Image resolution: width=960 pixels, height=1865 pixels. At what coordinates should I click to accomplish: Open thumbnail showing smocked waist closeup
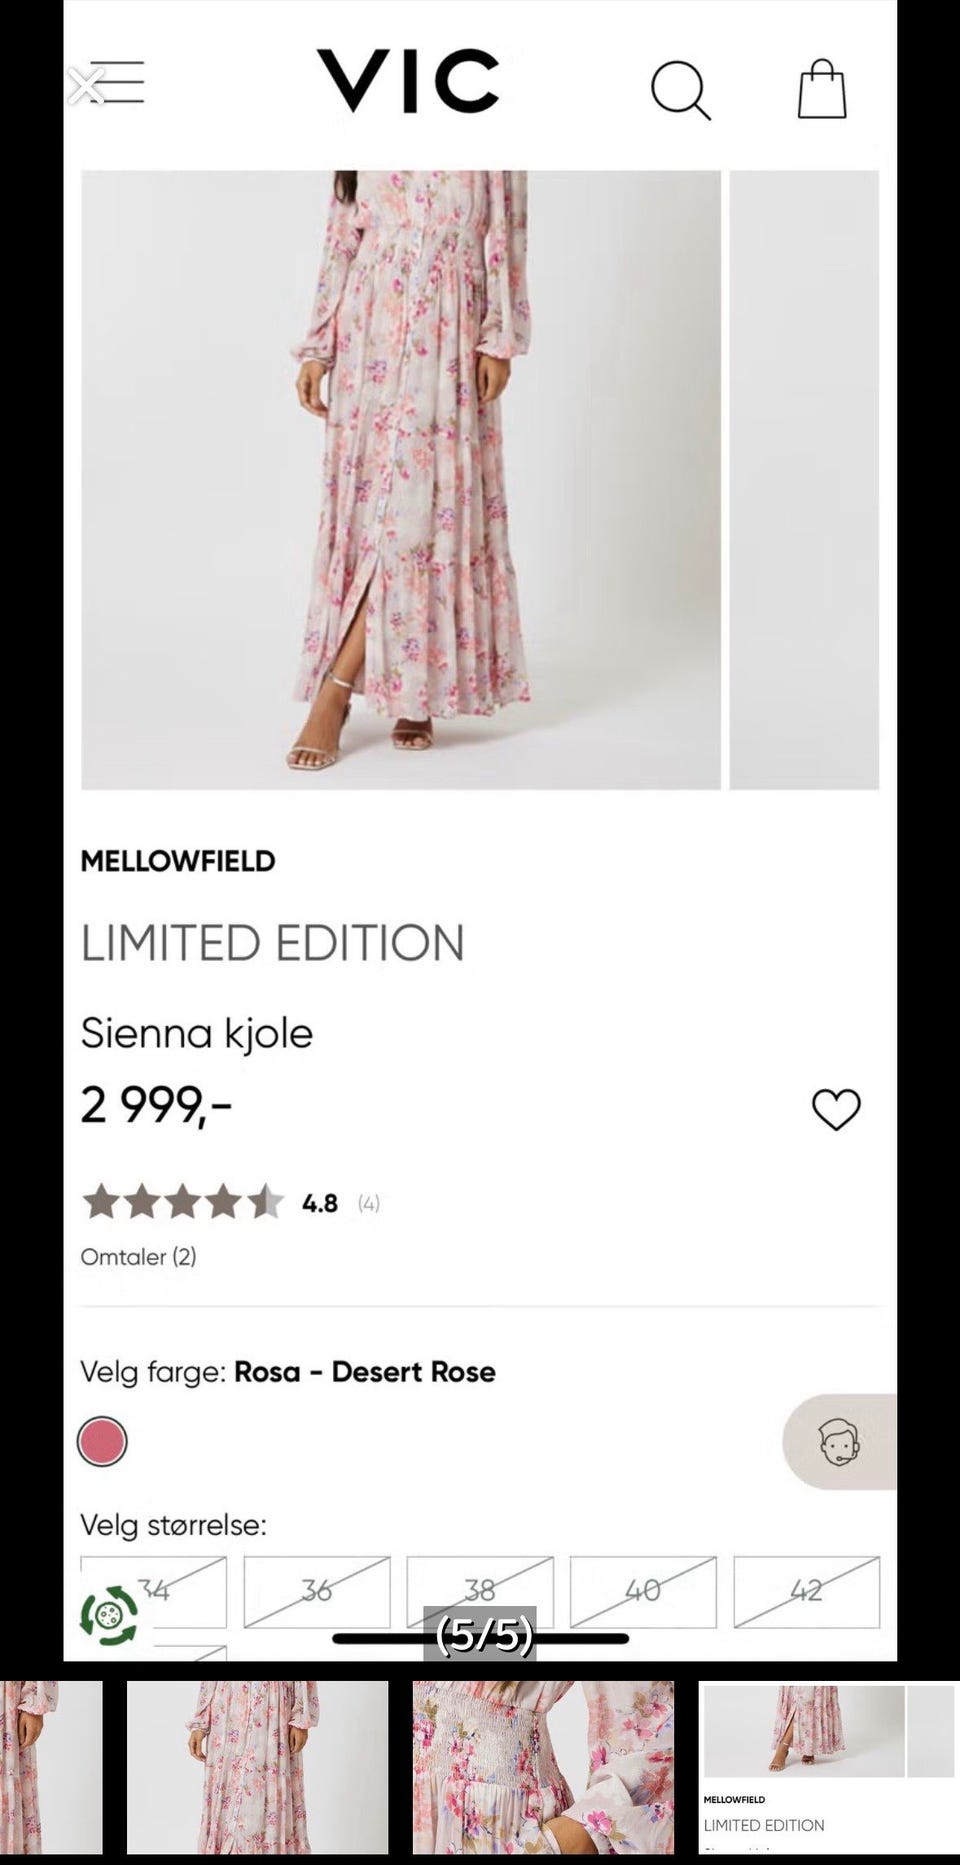[543, 1767]
